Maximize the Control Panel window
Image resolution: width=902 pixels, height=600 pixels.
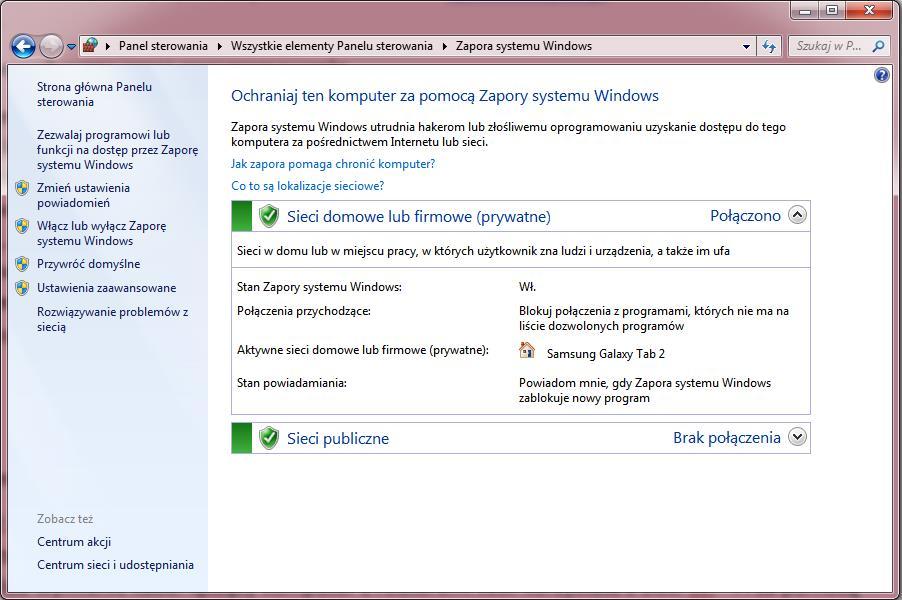tap(832, 10)
